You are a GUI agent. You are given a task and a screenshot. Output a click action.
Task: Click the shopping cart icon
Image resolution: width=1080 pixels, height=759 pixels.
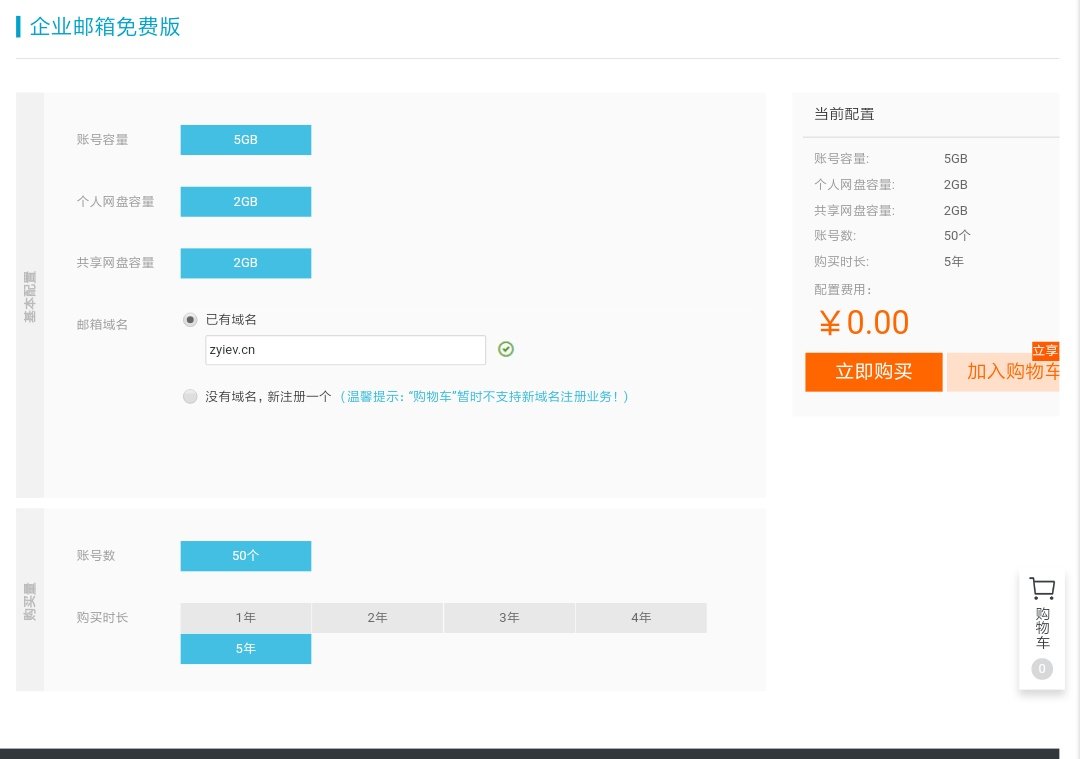(1042, 589)
